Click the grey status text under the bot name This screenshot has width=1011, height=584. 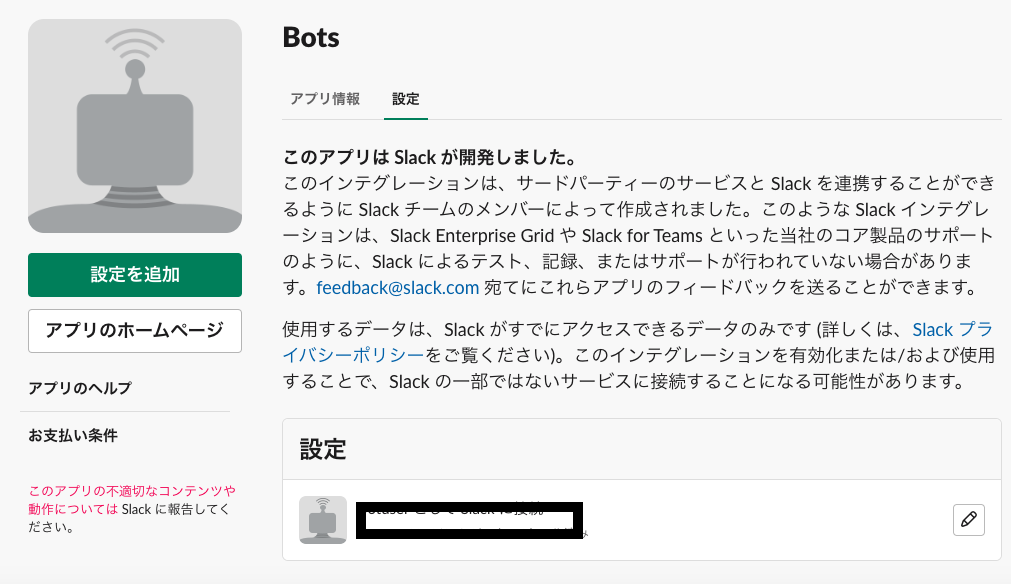[x=470, y=535]
